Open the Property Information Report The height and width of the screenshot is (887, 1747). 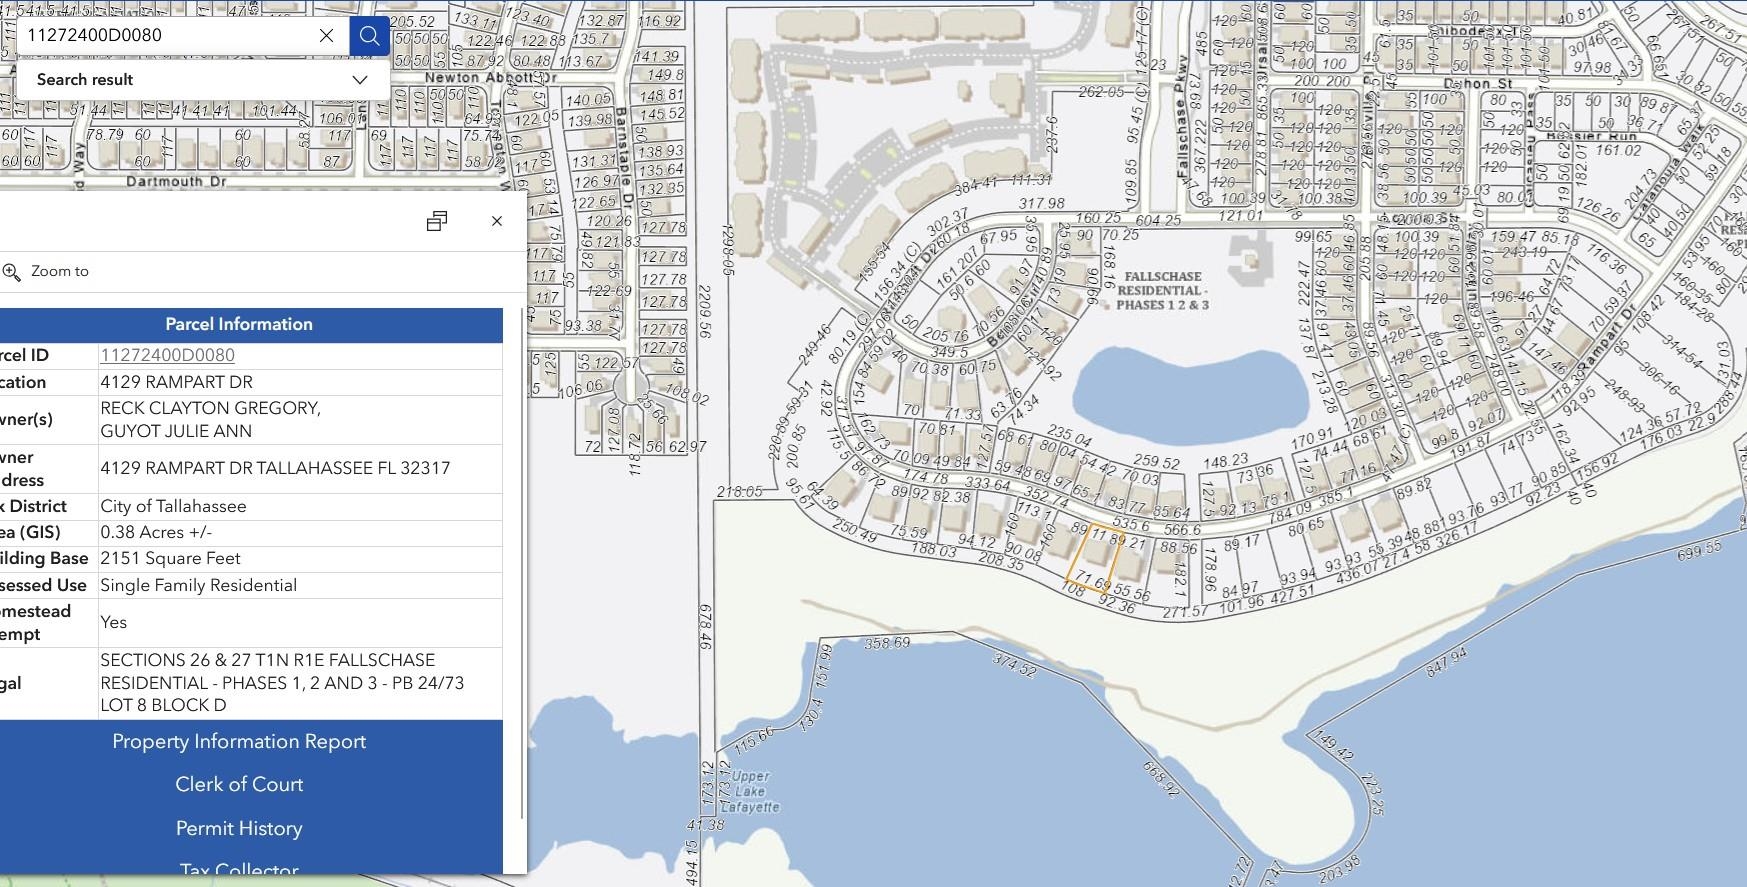point(239,741)
